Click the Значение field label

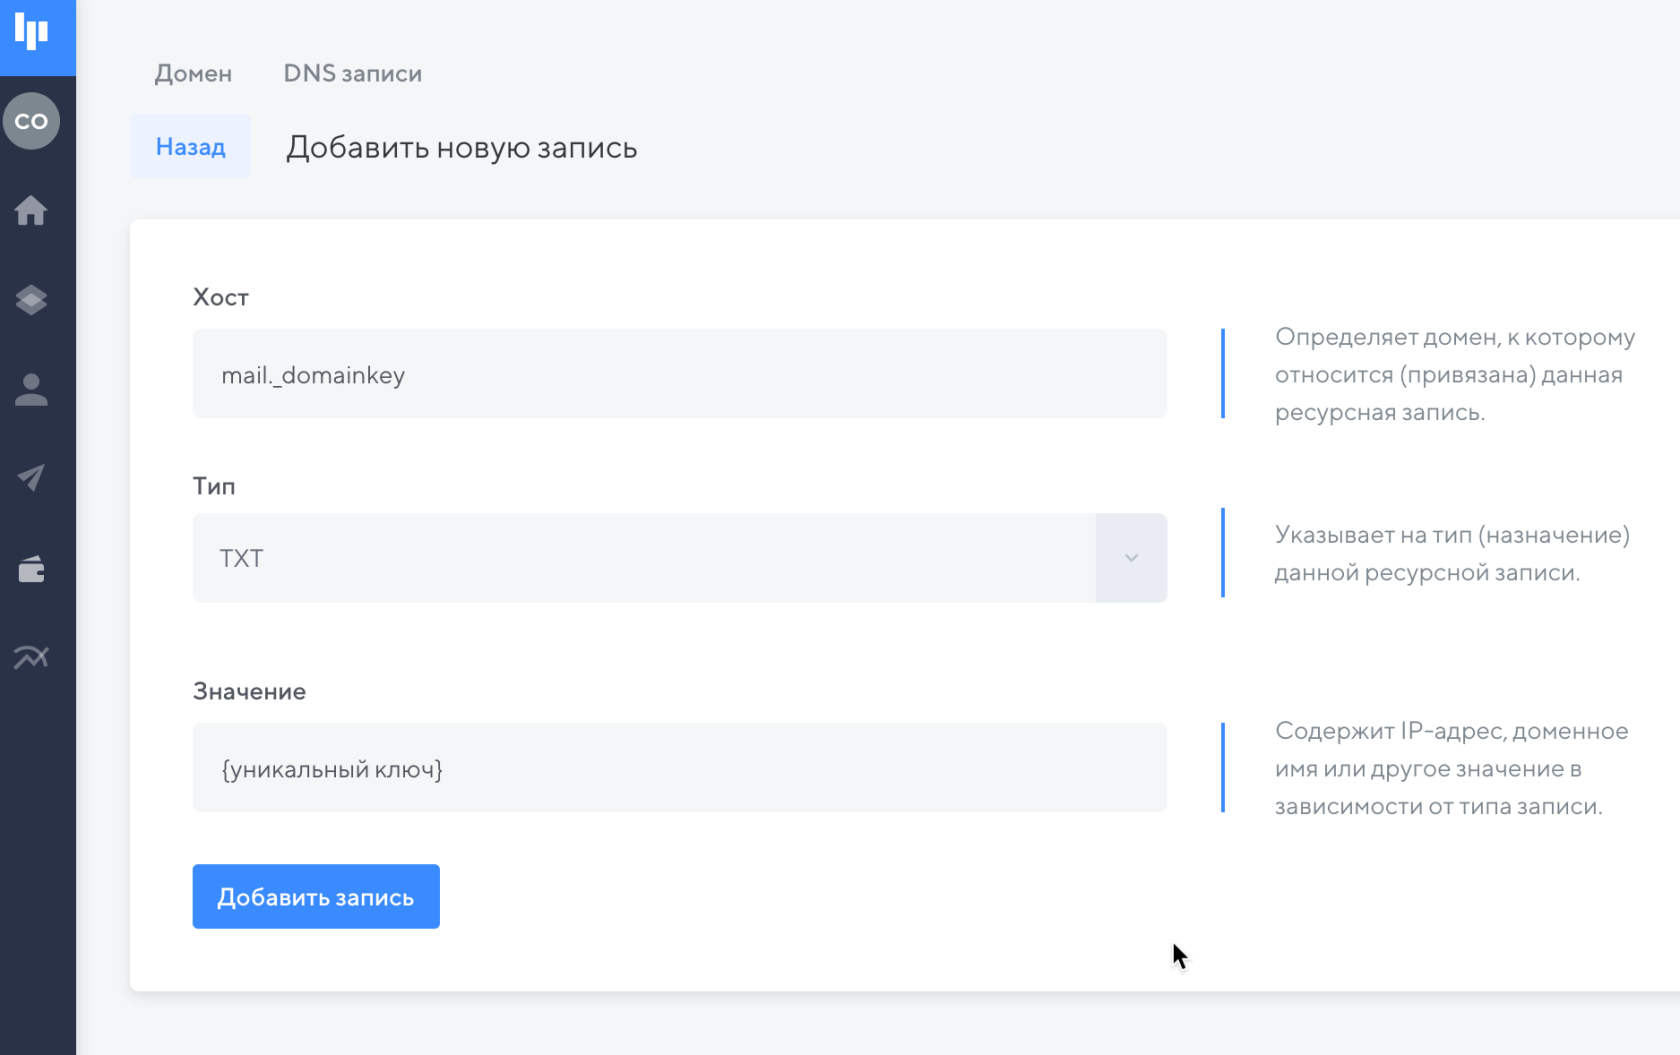[249, 691]
